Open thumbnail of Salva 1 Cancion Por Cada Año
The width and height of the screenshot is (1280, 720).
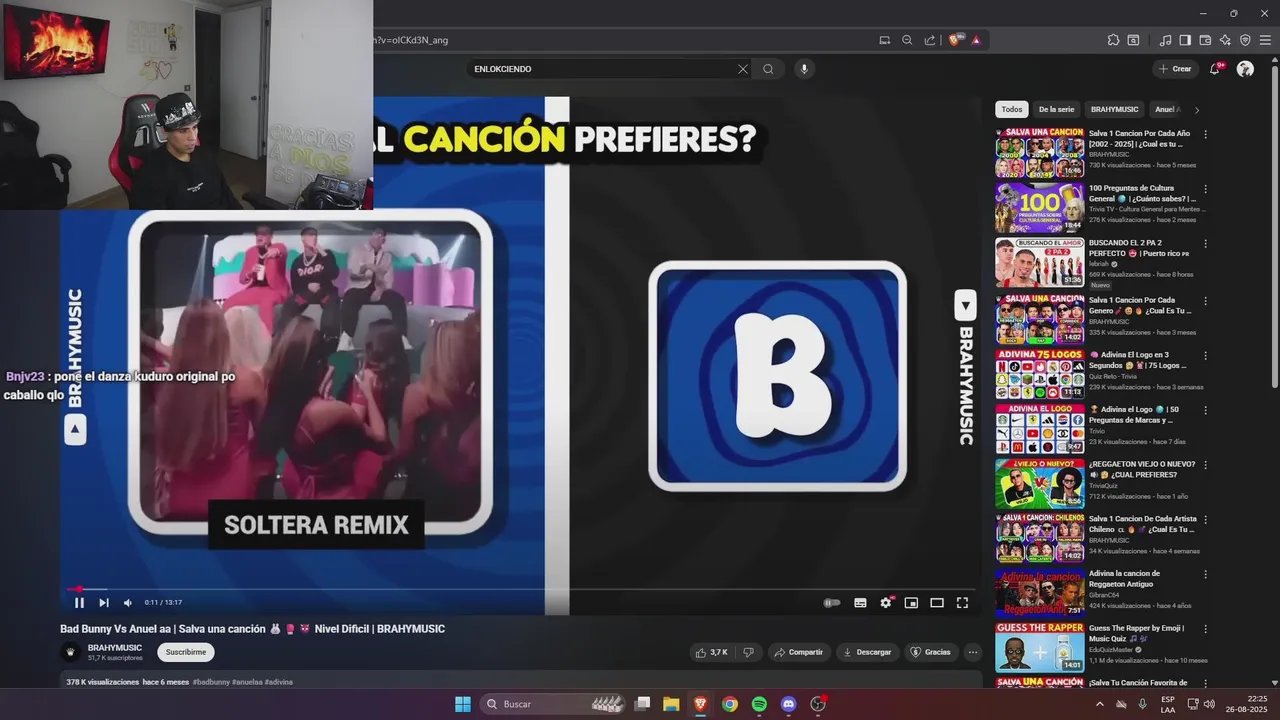(x=1040, y=152)
